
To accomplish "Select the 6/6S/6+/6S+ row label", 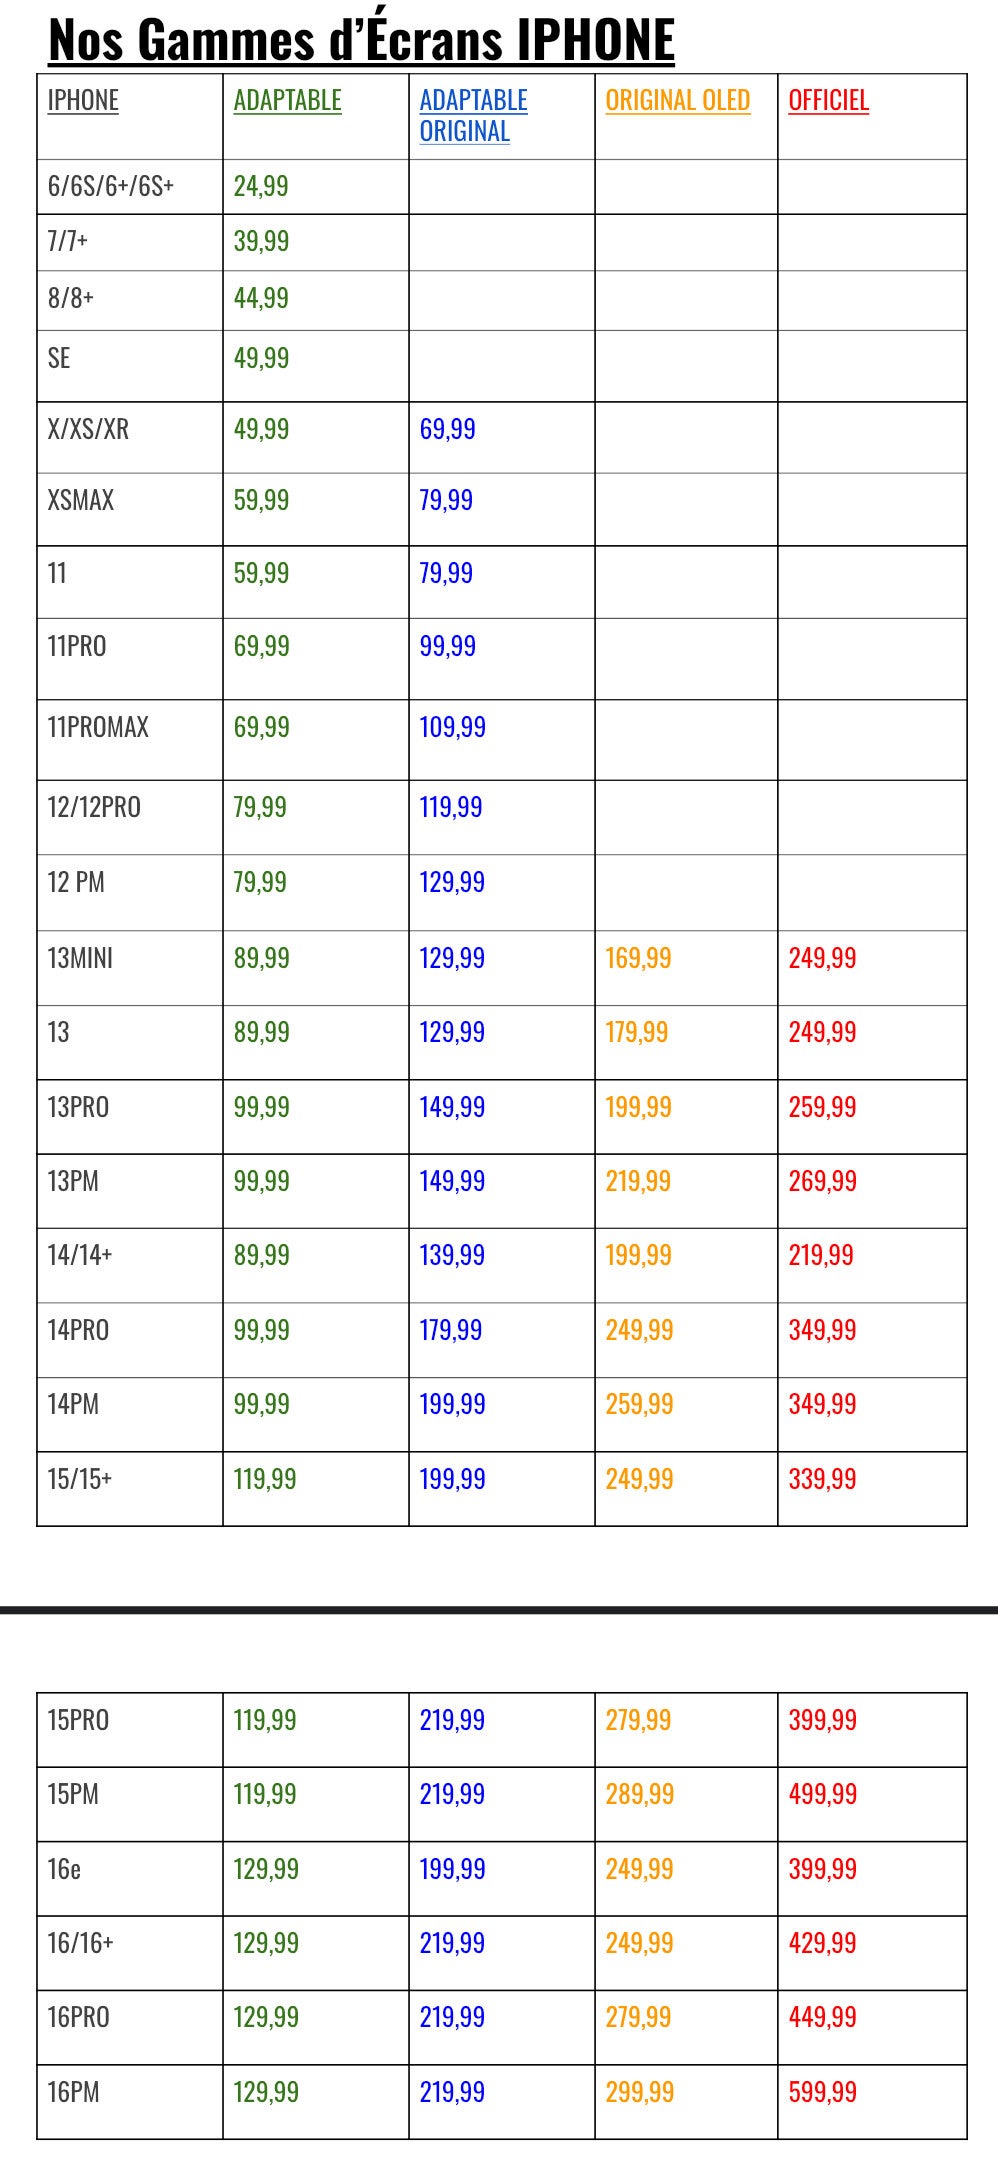I will coord(111,186).
